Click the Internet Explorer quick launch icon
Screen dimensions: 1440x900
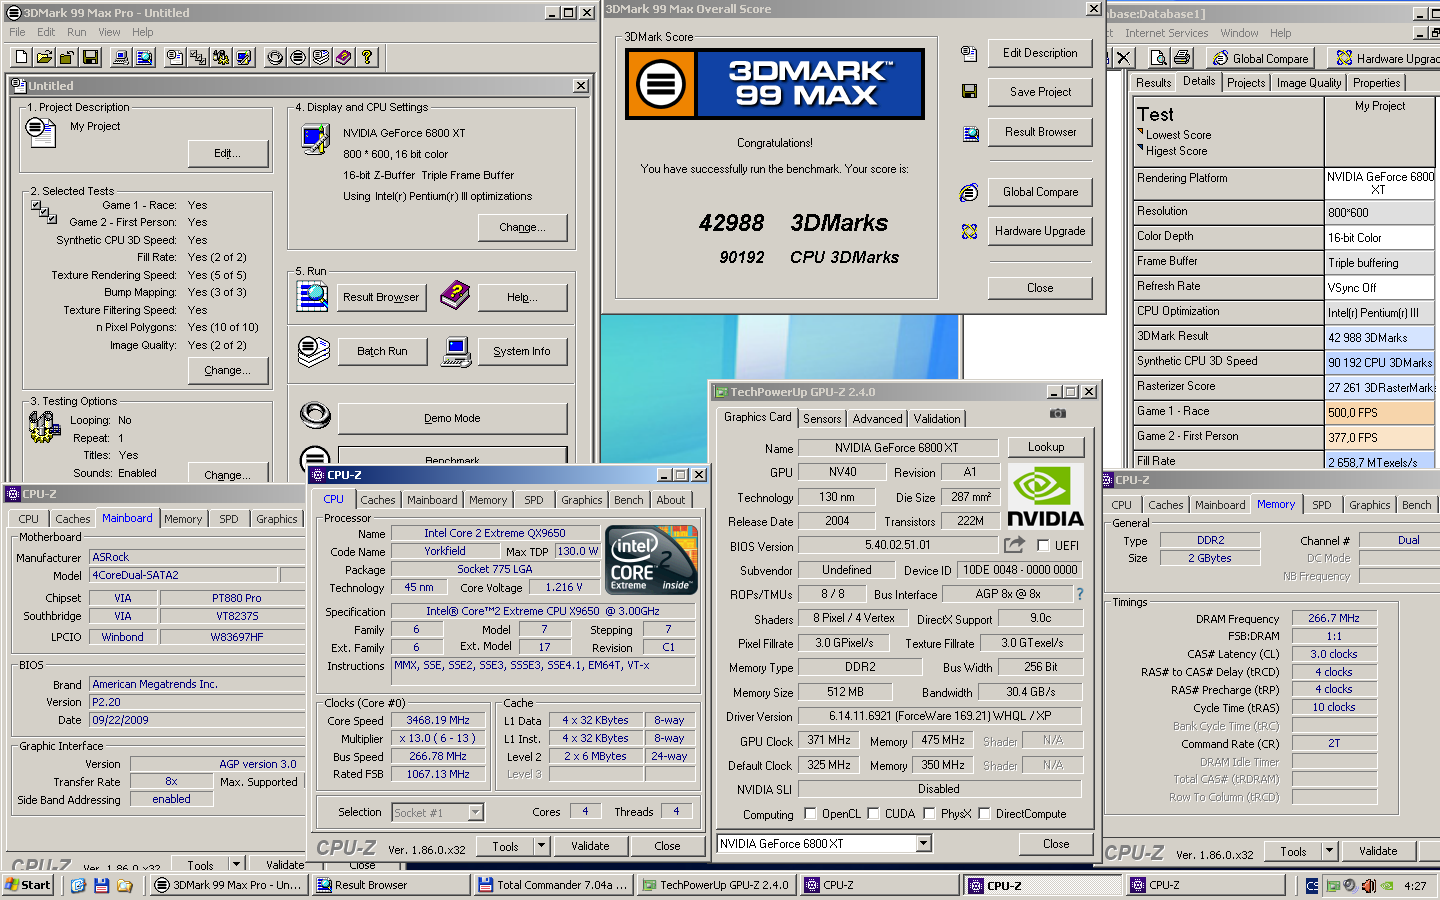pyautogui.click(x=78, y=885)
